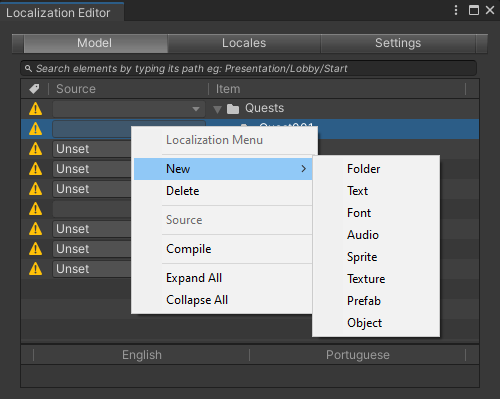This screenshot has height=399, width=500.
Task: Select the Quests tree item label
Action: click(264, 108)
